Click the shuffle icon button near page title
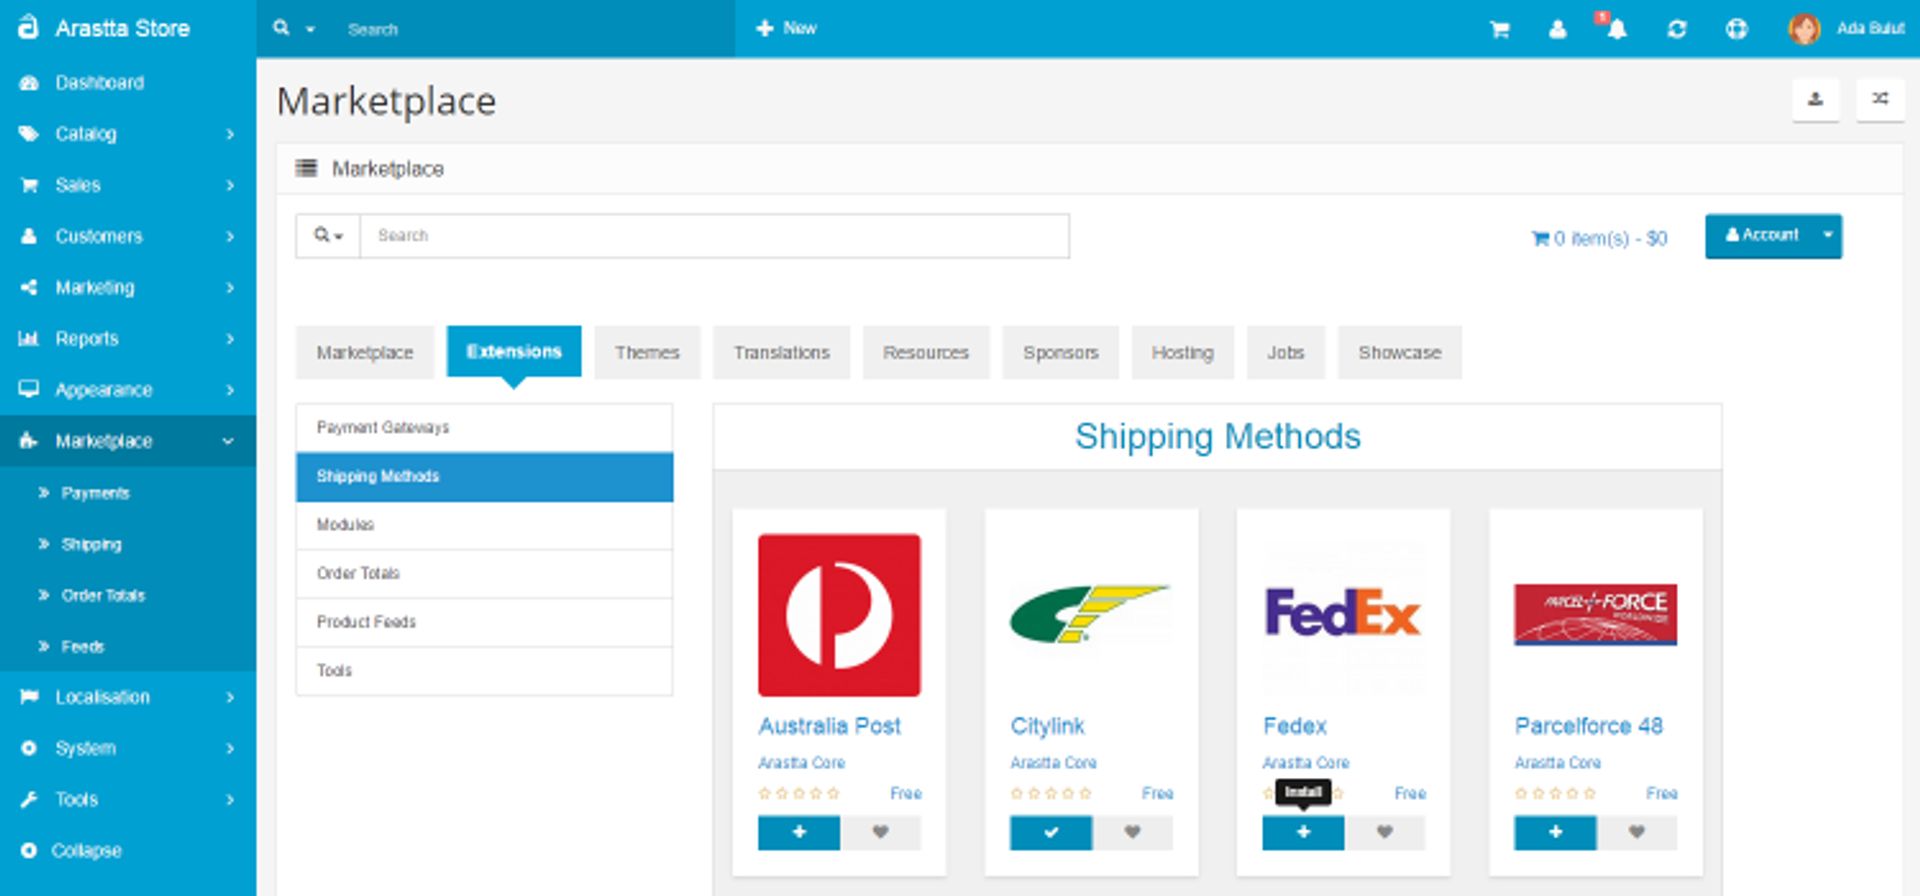Image resolution: width=1920 pixels, height=896 pixels. pyautogui.click(x=1880, y=99)
